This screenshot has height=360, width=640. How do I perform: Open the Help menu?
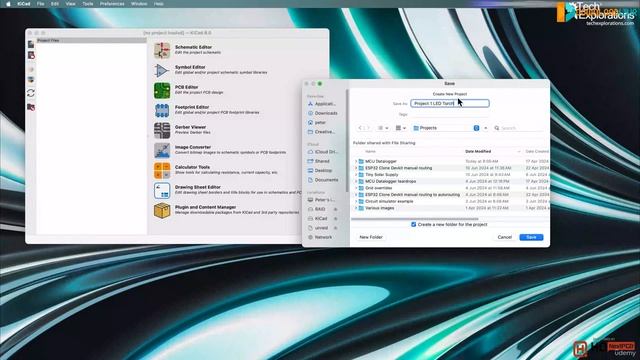pyautogui.click(x=158, y=4)
